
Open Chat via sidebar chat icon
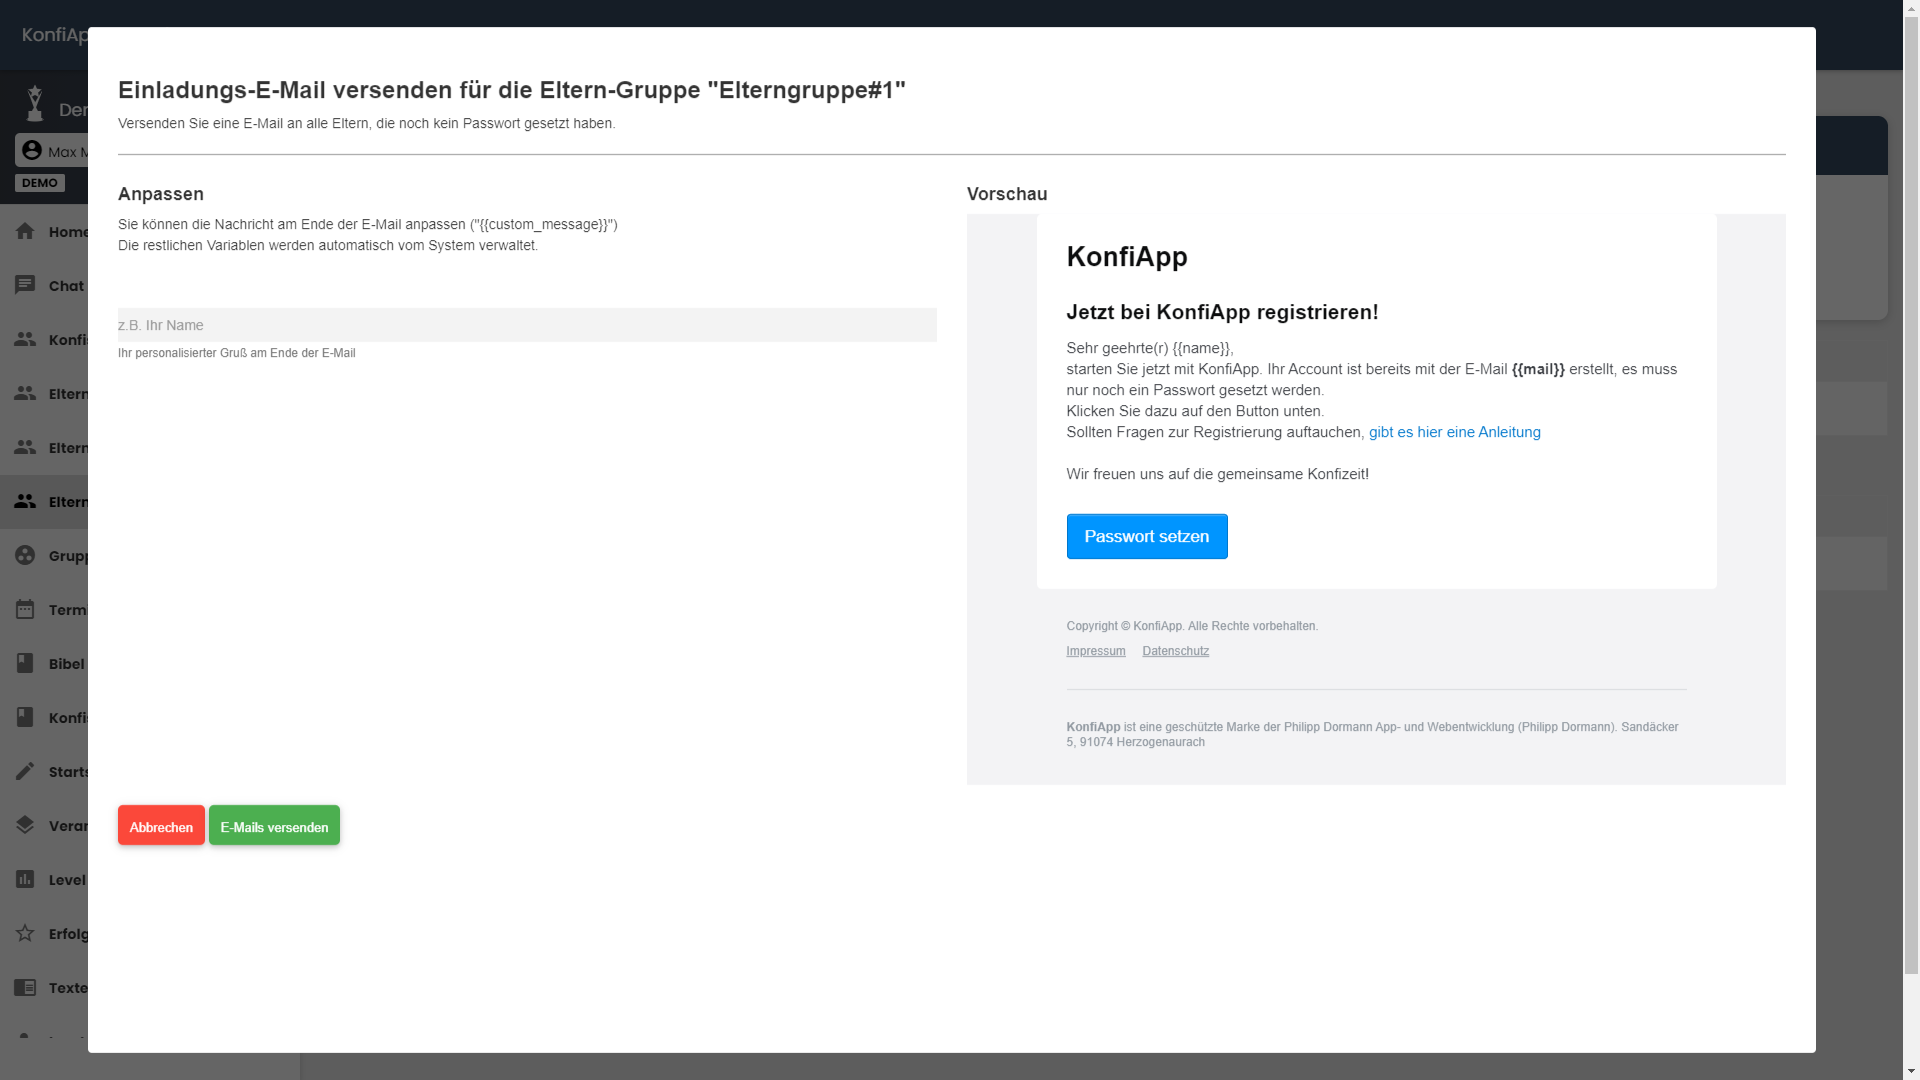click(25, 285)
